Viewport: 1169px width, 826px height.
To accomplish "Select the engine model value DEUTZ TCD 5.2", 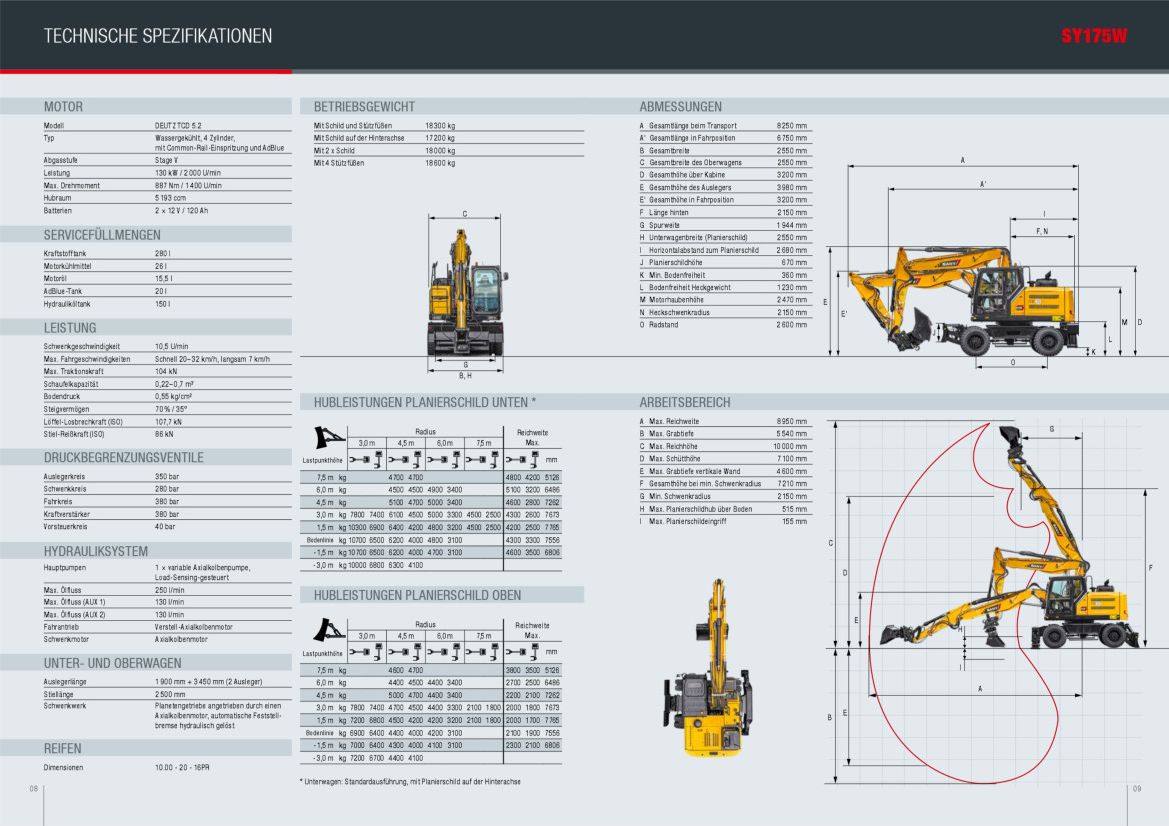I will pos(178,126).
